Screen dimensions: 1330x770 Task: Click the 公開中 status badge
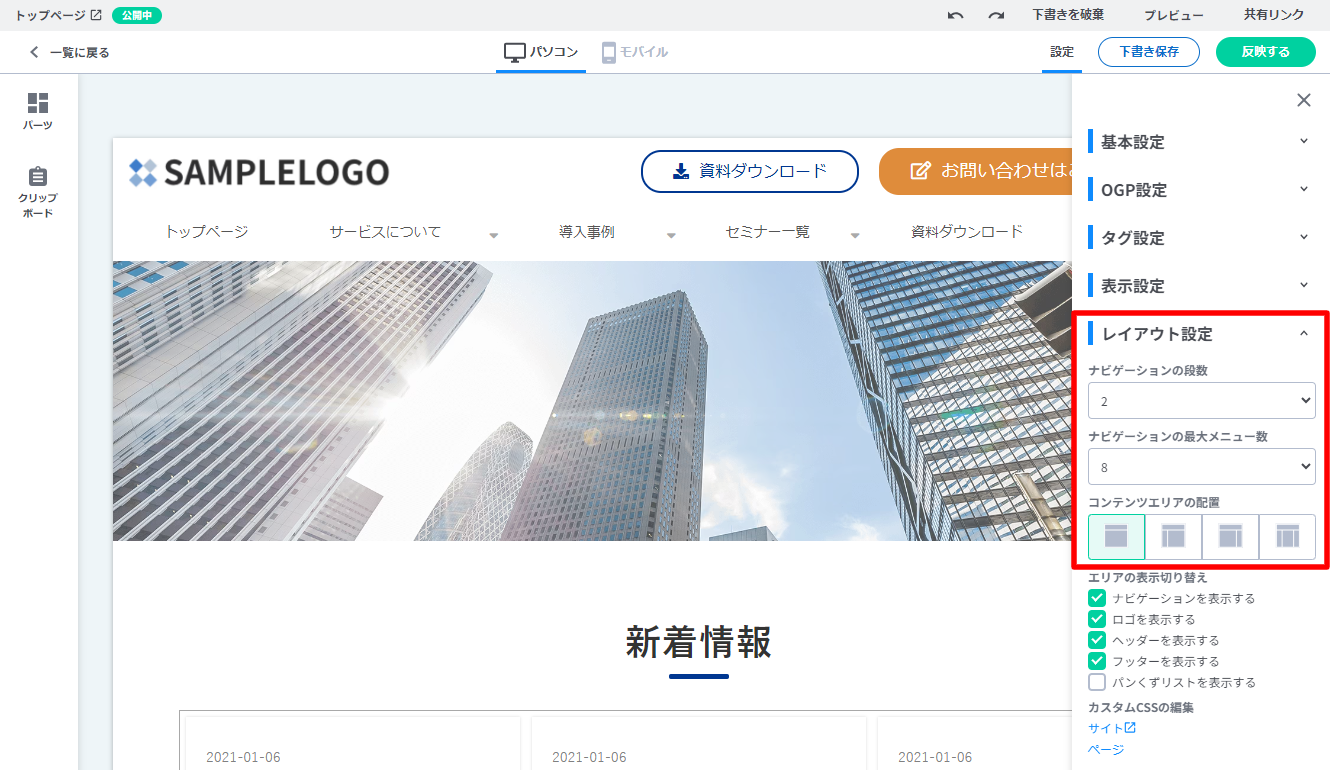[x=137, y=15]
